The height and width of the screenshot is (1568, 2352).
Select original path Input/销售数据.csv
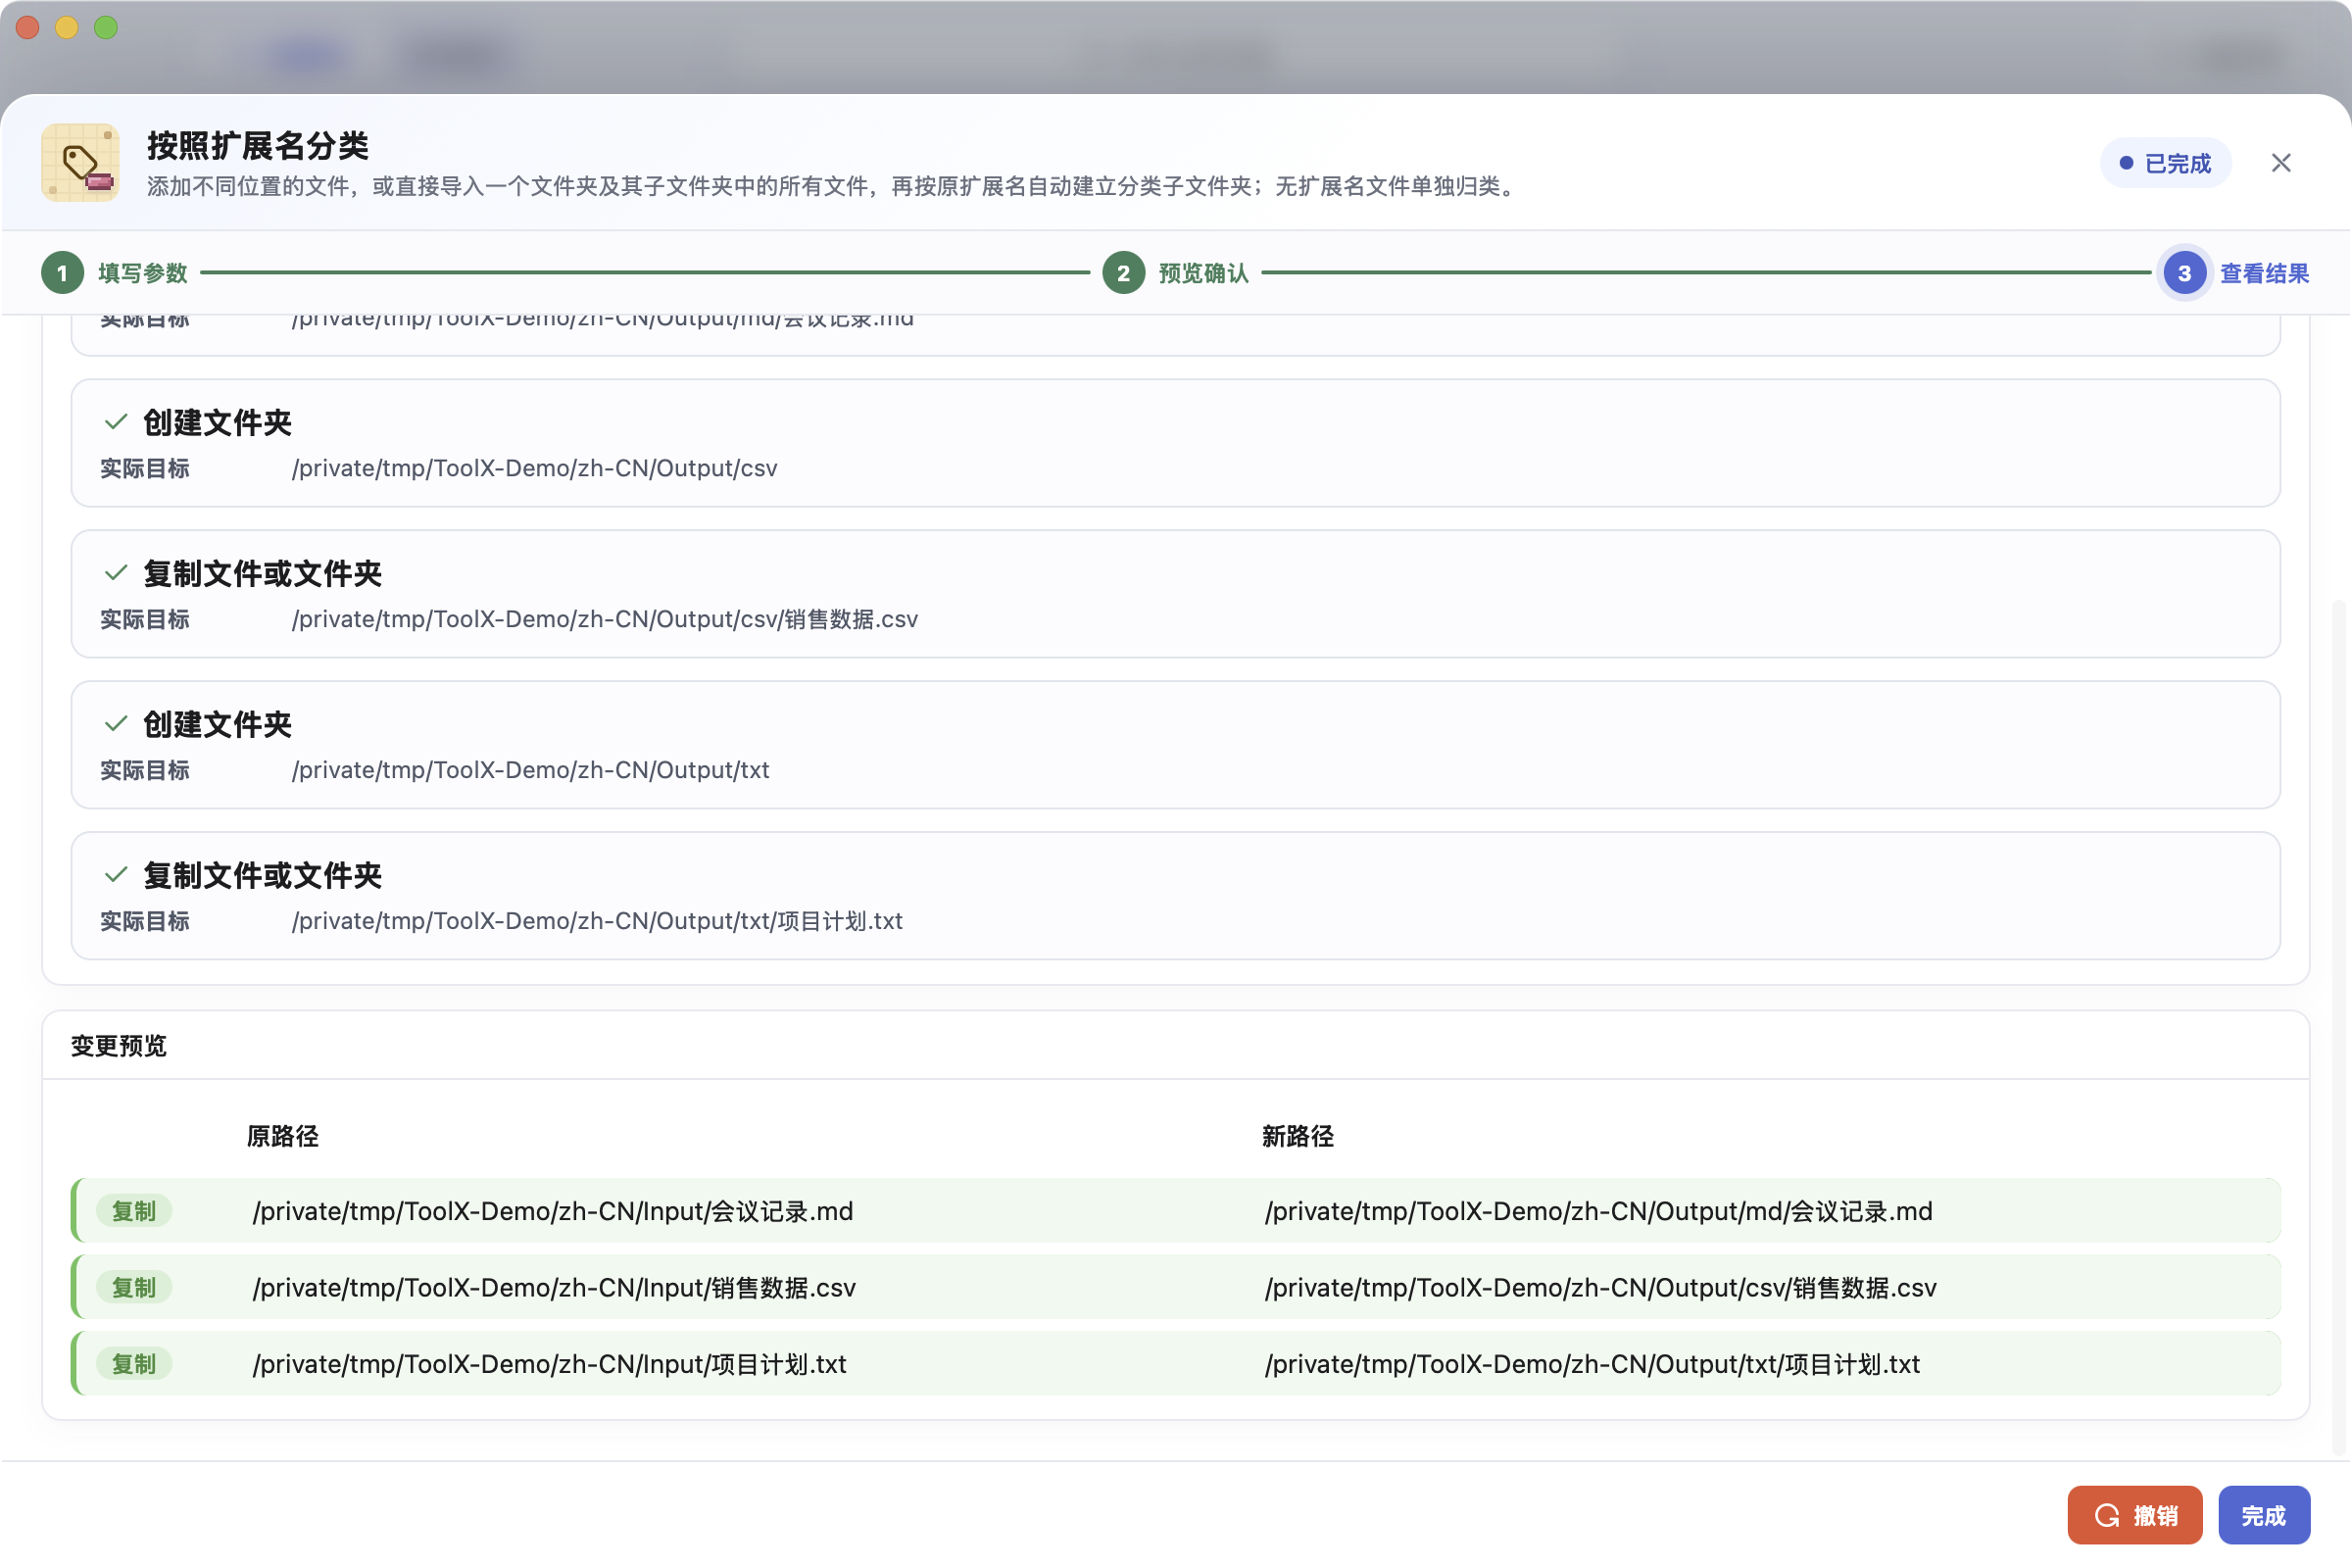coord(554,1287)
